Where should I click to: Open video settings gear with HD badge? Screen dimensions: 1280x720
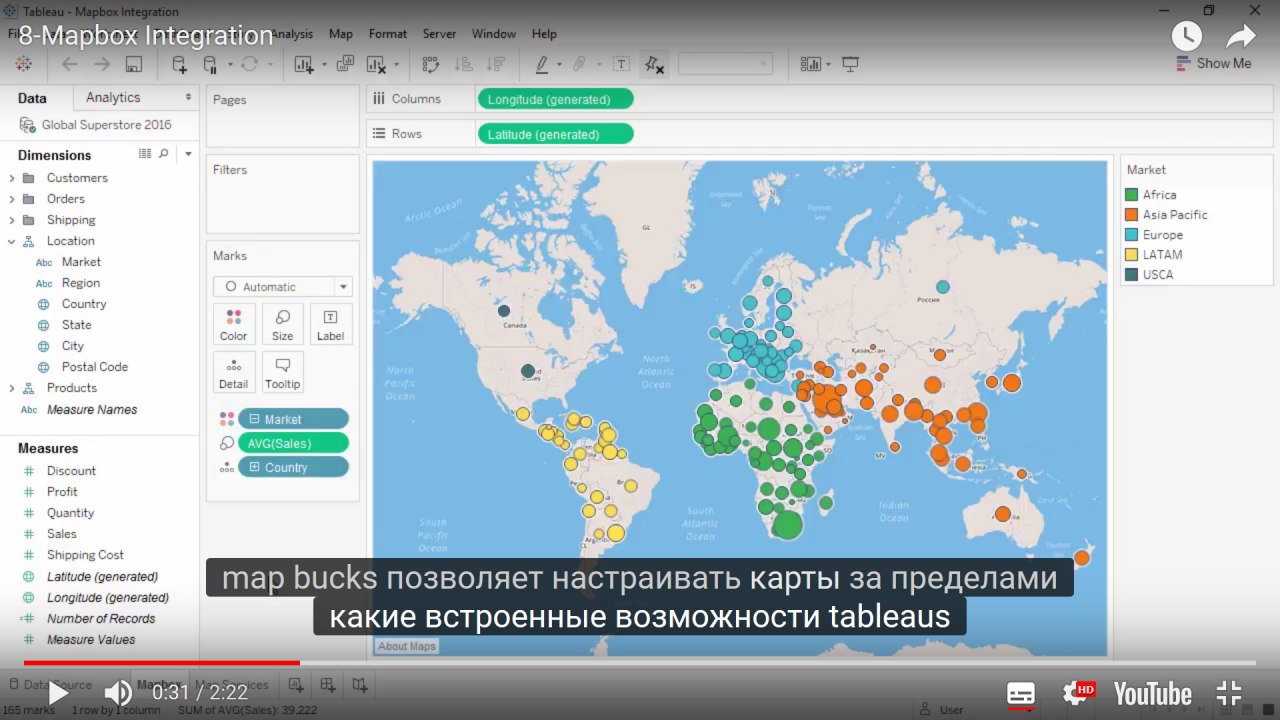(1079, 692)
